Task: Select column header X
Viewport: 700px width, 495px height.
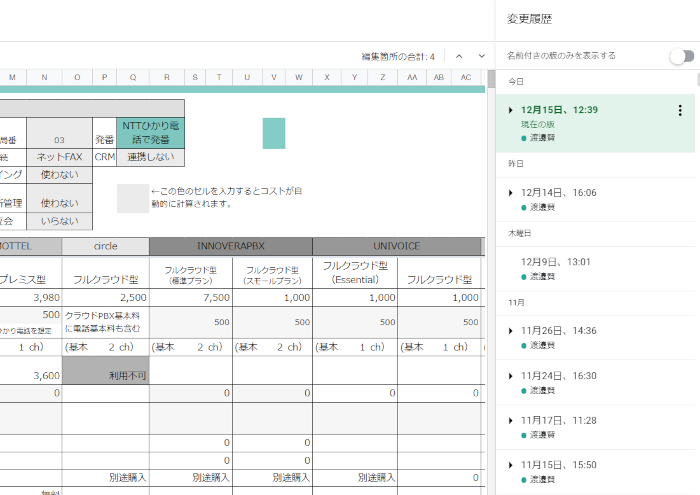Action: tap(327, 77)
